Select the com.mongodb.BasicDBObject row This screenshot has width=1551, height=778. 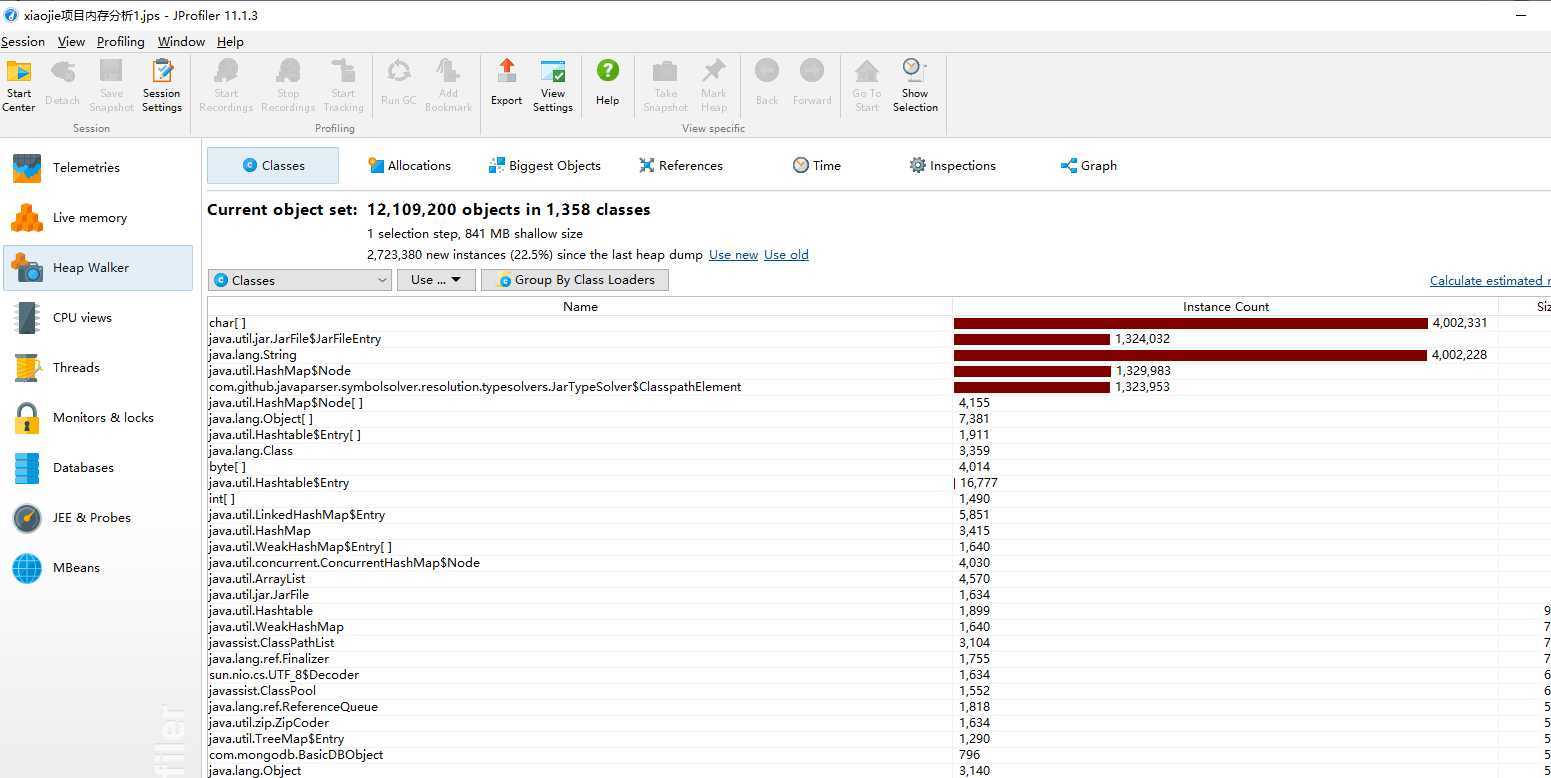[x=879, y=755]
